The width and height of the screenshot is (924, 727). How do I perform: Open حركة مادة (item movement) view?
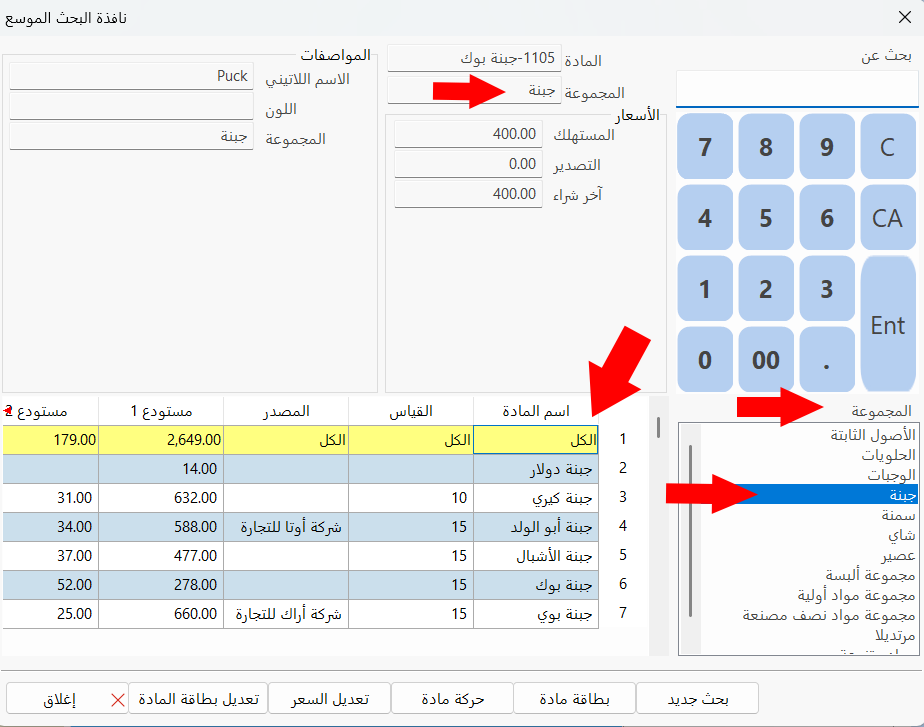[453, 698]
